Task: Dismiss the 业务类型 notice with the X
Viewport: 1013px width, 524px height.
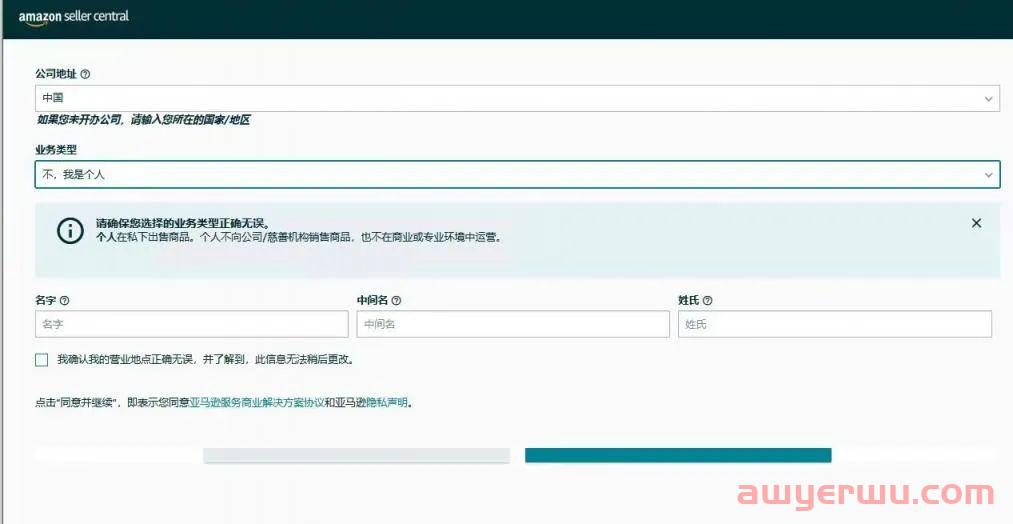Action: tap(976, 223)
